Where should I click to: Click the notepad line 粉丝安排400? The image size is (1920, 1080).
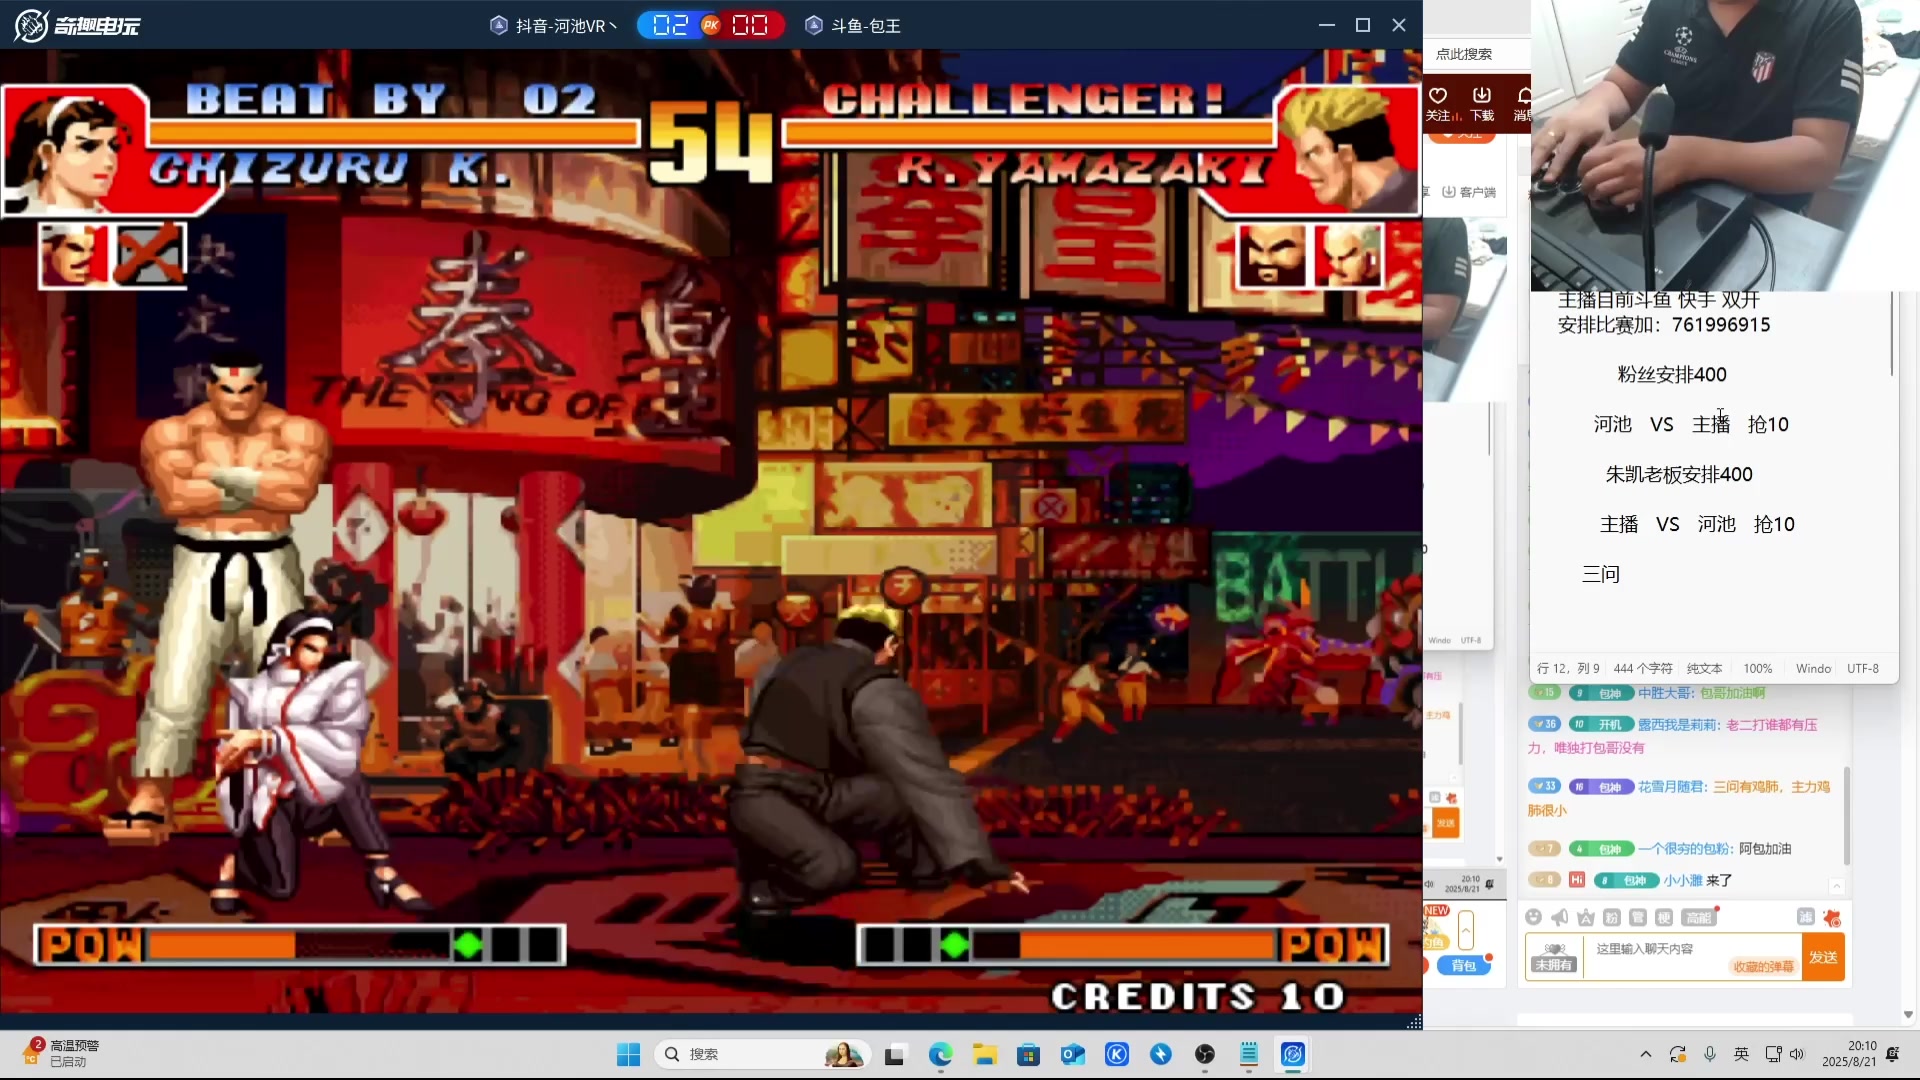pyautogui.click(x=1672, y=374)
